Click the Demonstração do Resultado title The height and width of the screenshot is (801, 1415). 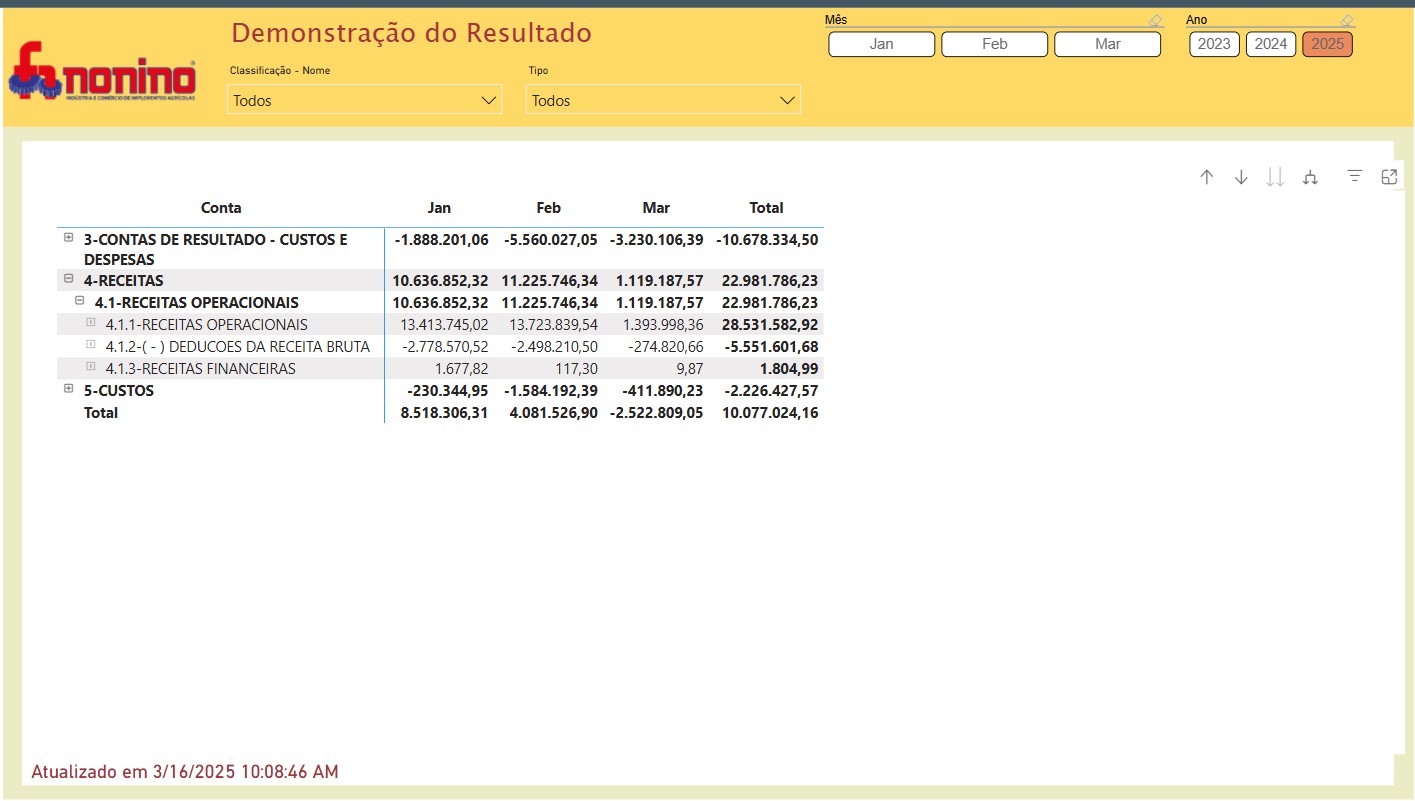412,33
